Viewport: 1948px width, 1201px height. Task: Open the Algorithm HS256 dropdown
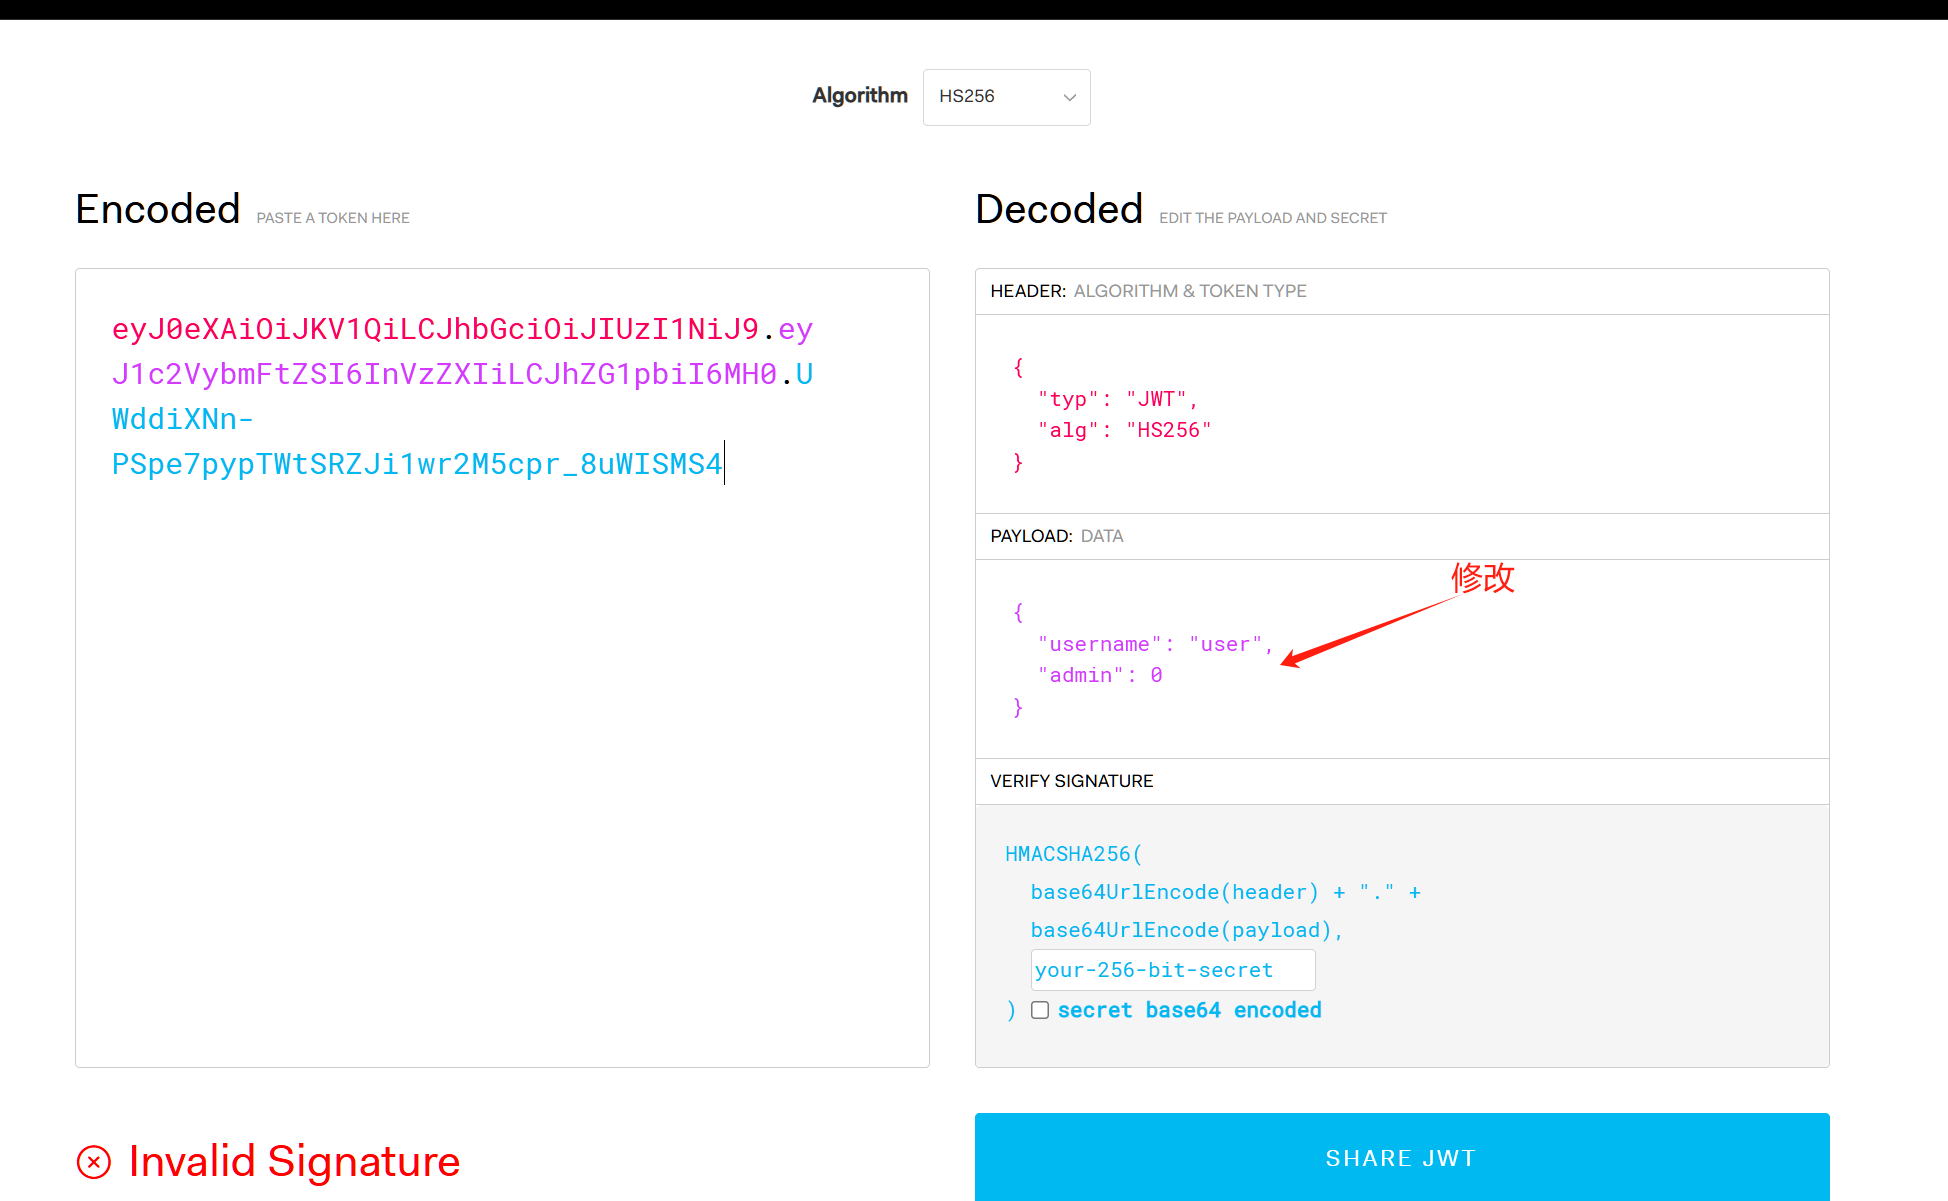[1005, 97]
